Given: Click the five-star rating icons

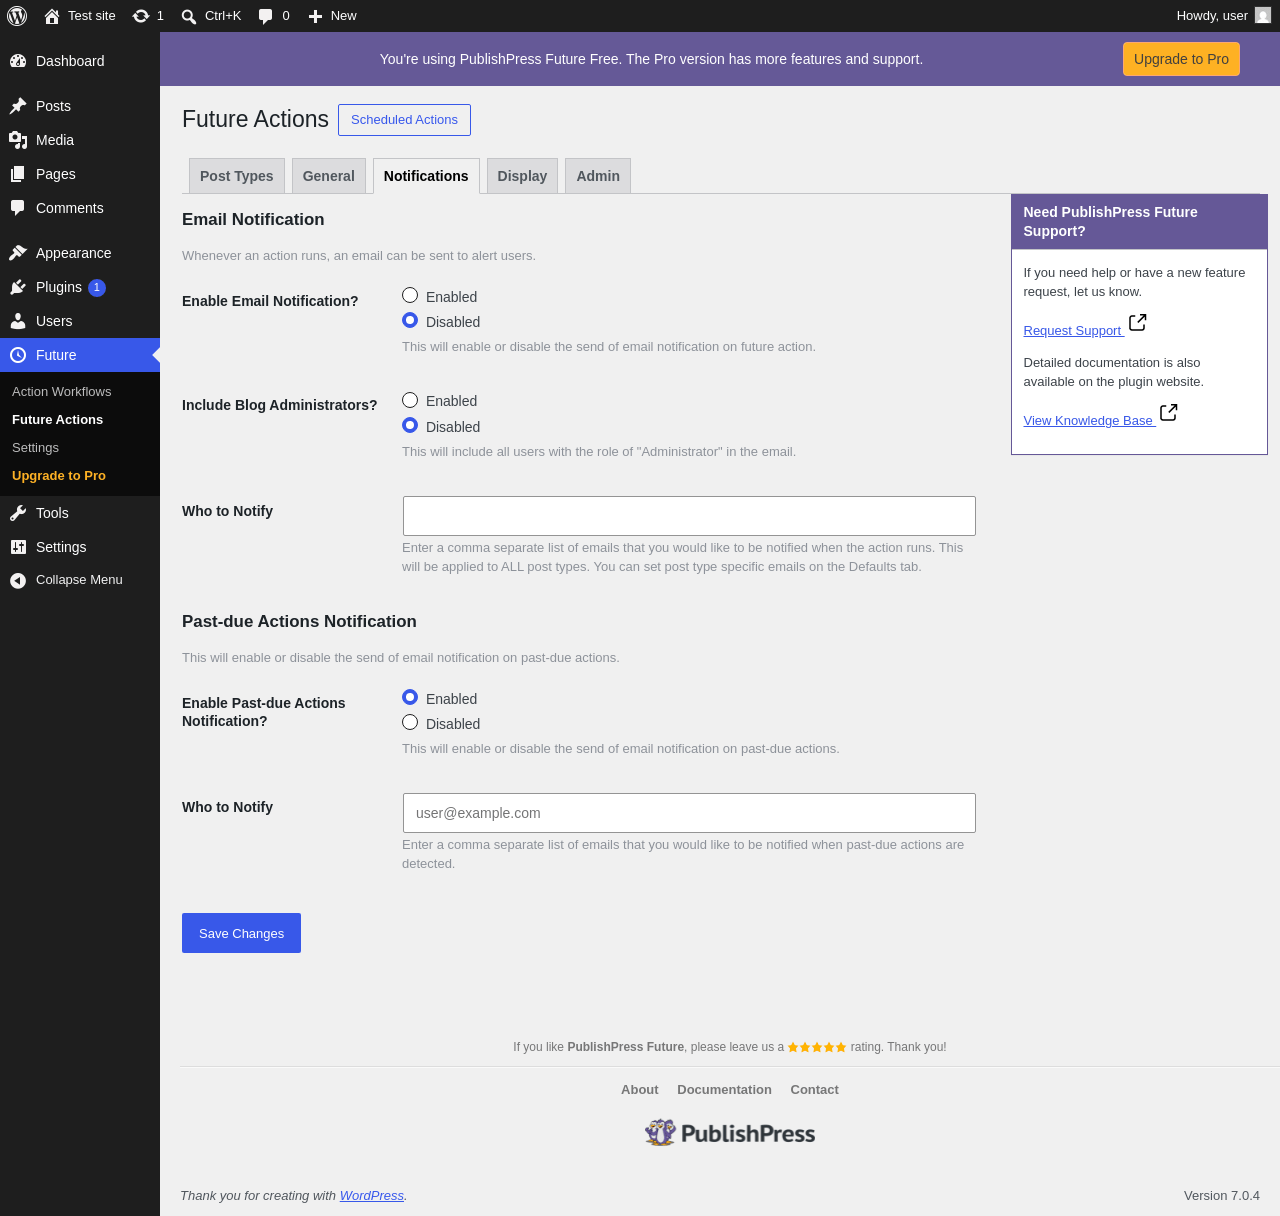Looking at the screenshot, I should pyautogui.click(x=817, y=1047).
